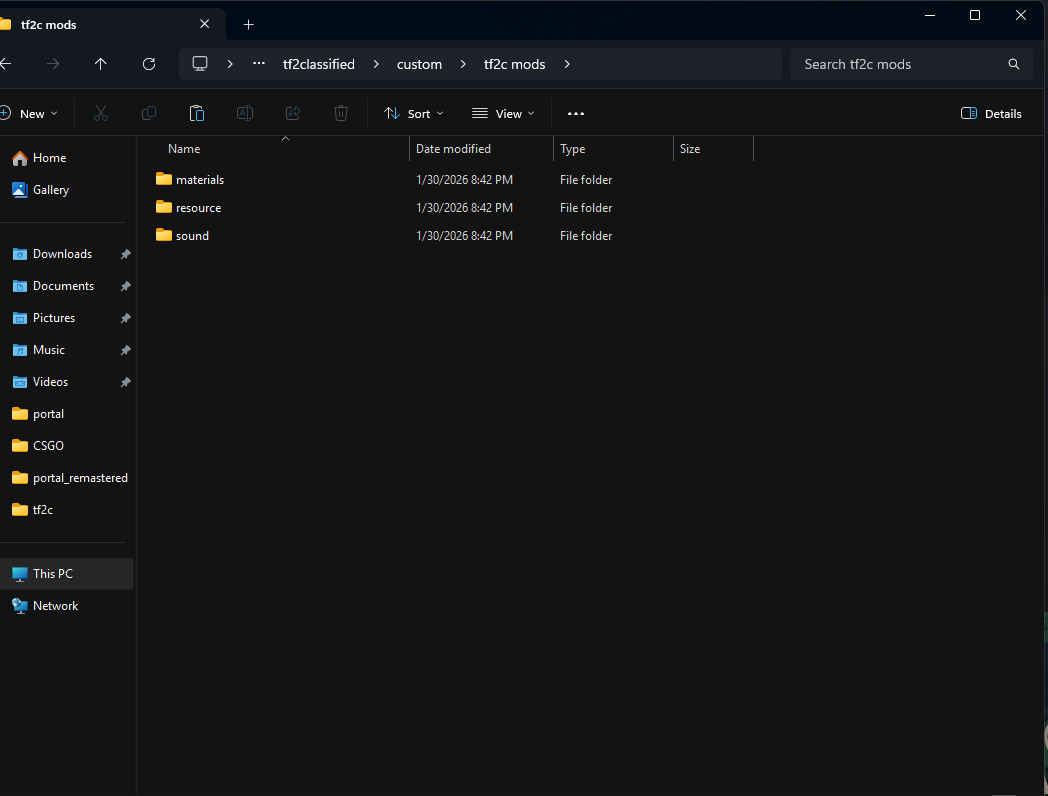Refresh the current folder view
This screenshot has width=1048, height=796.
tap(149, 64)
